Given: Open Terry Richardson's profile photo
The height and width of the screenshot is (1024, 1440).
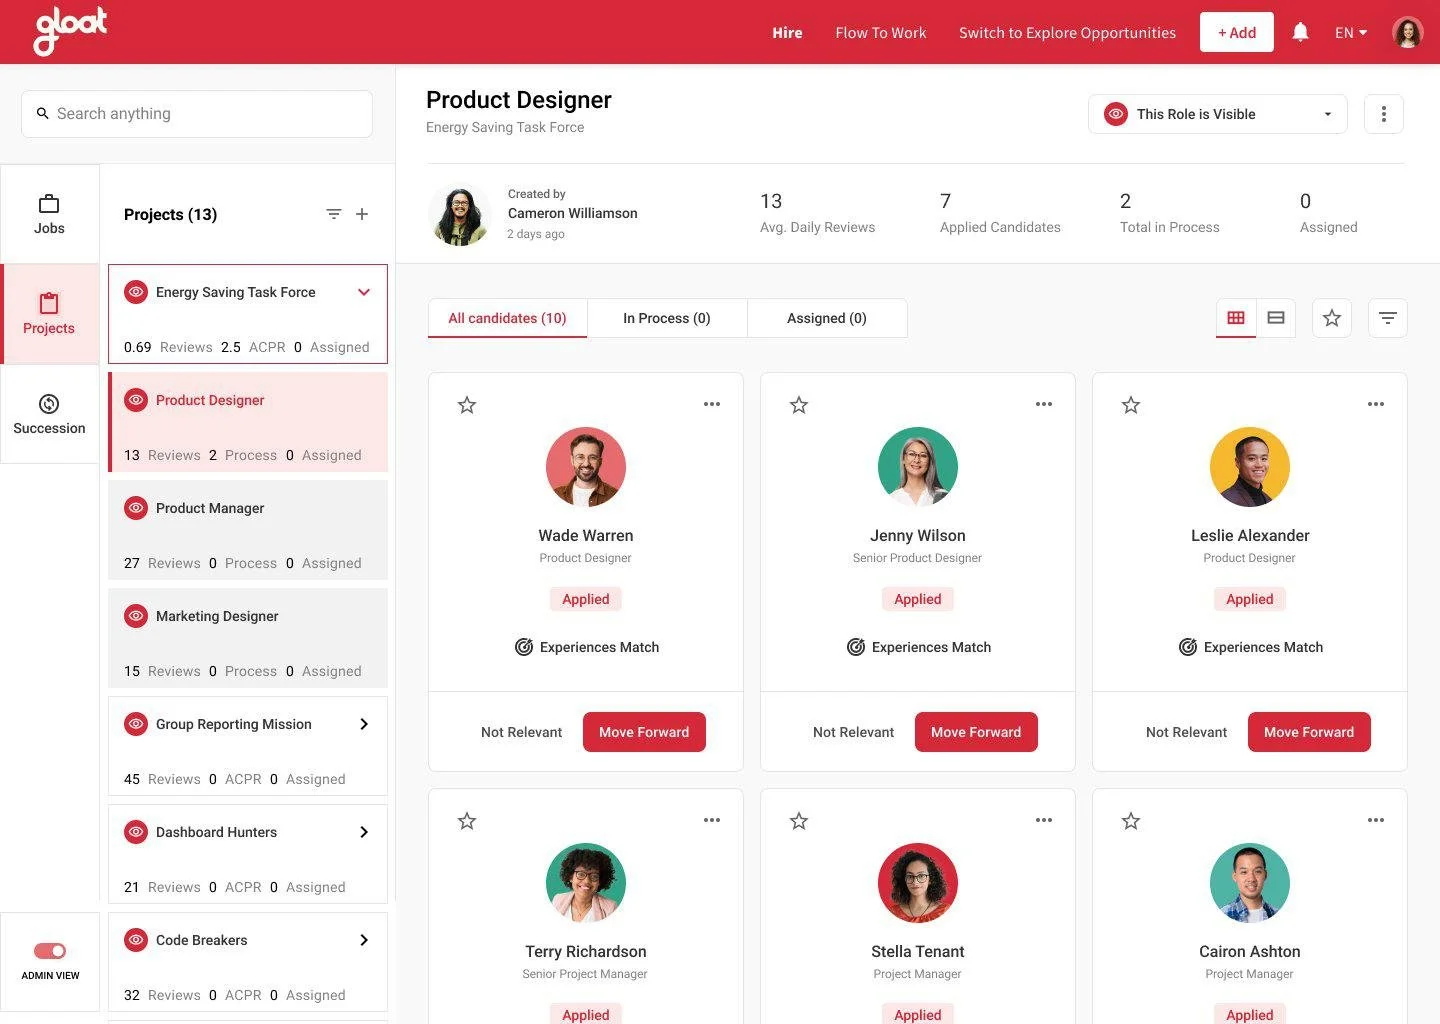Looking at the screenshot, I should pos(586,883).
